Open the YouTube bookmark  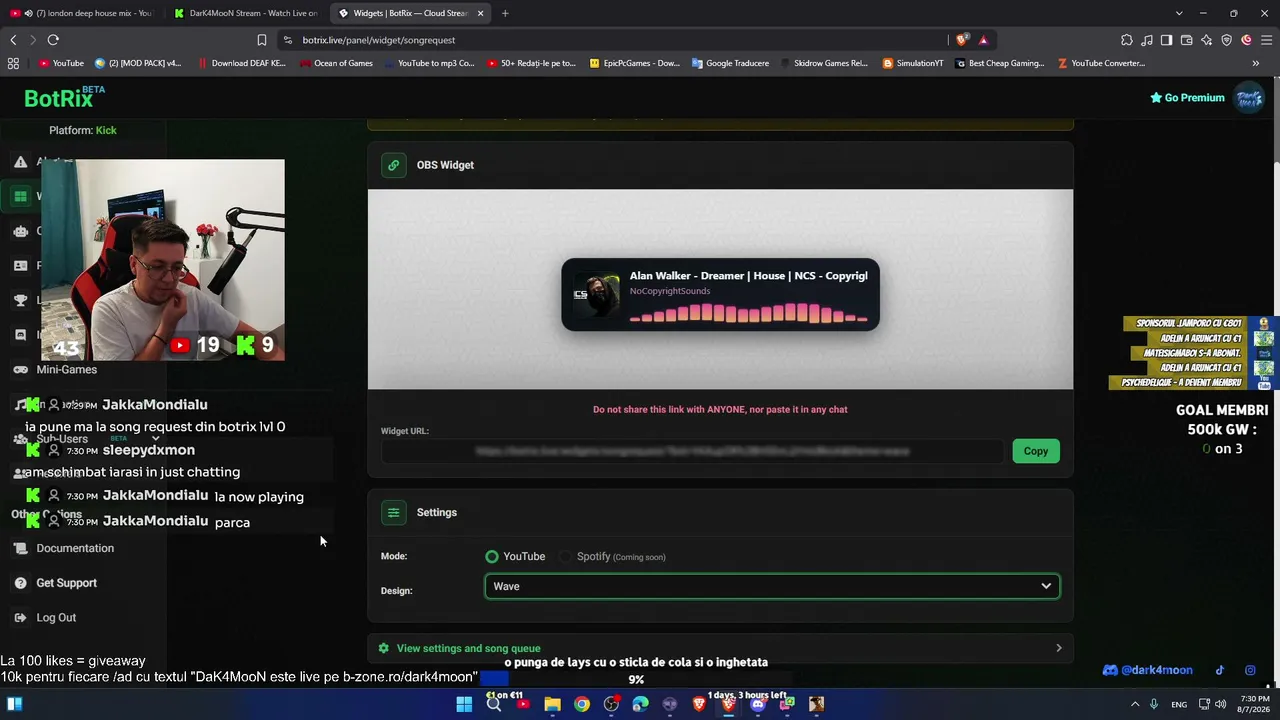point(61,63)
